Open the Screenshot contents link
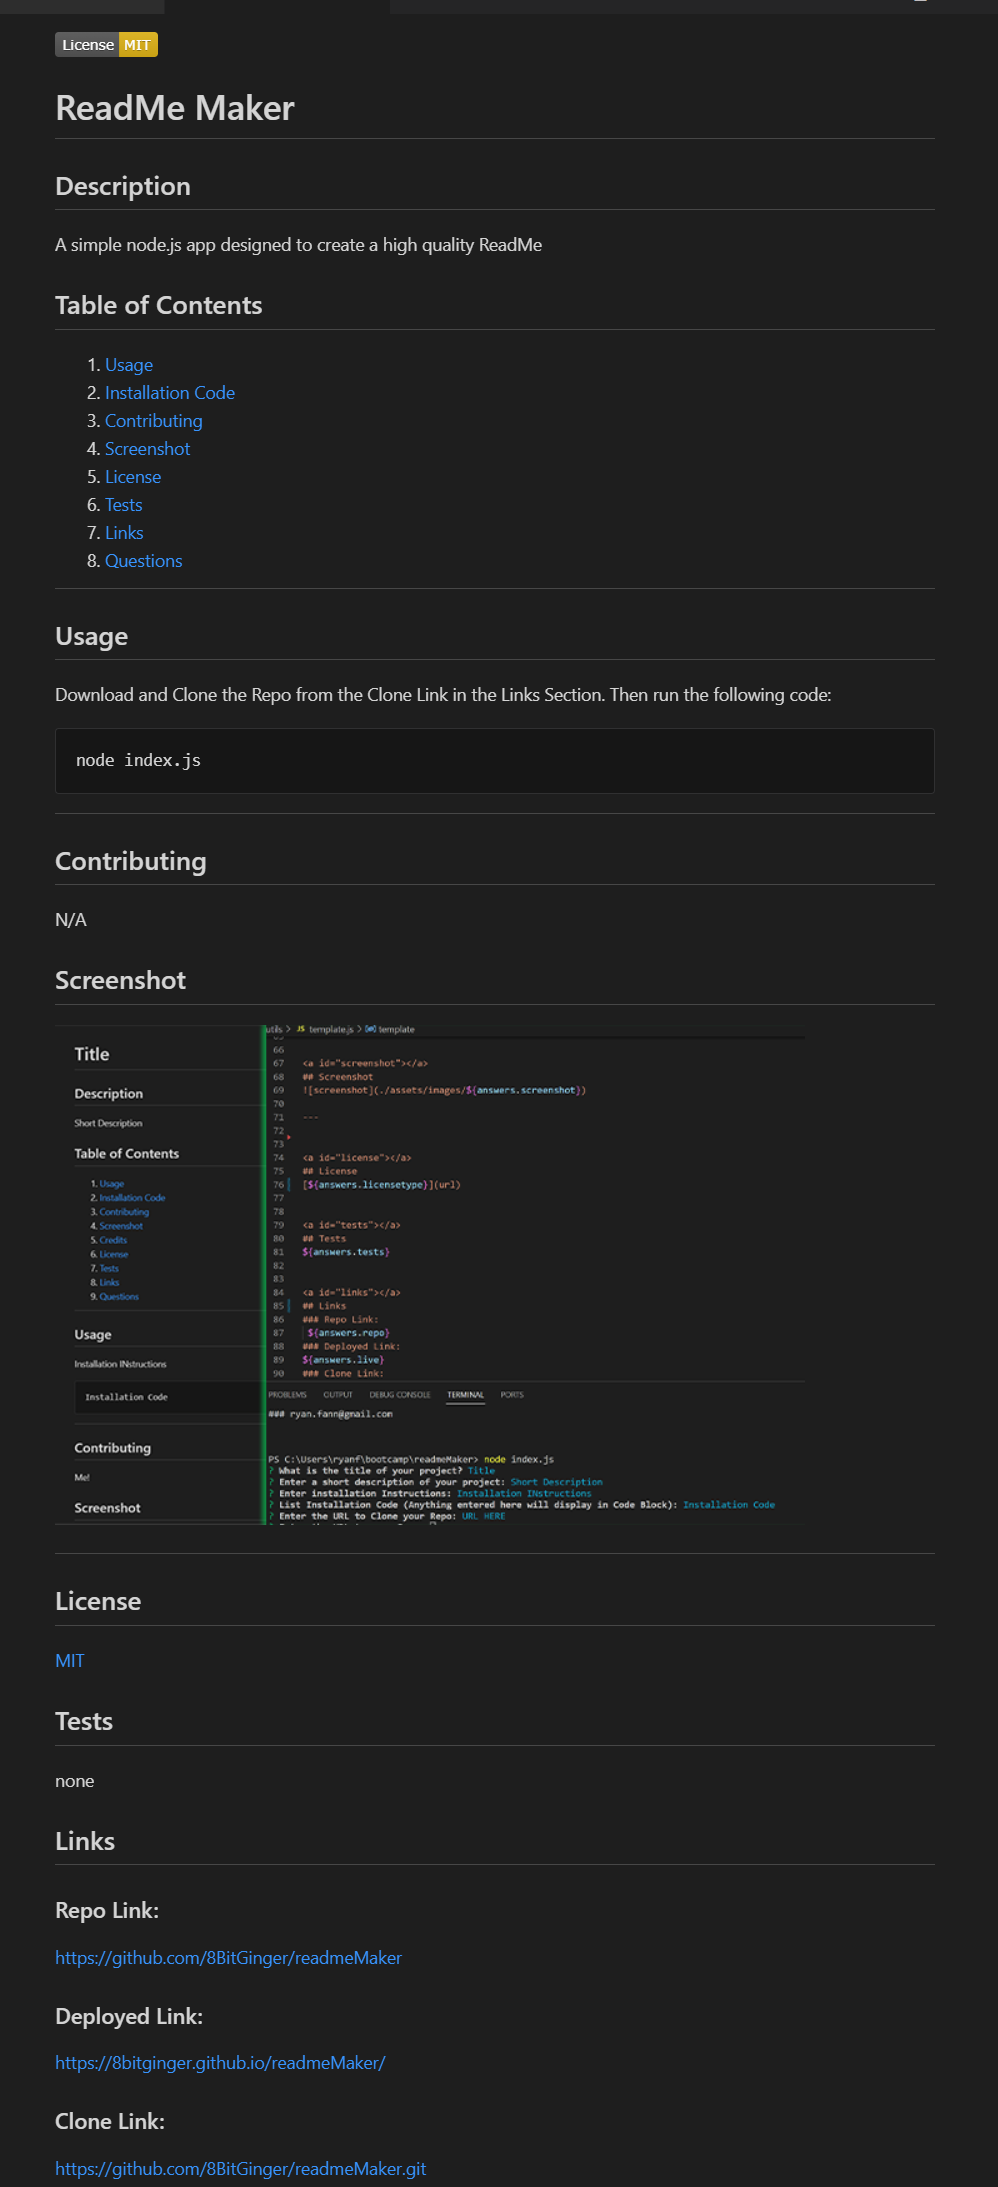The image size is (998, 2187). (x=147, y=449)
